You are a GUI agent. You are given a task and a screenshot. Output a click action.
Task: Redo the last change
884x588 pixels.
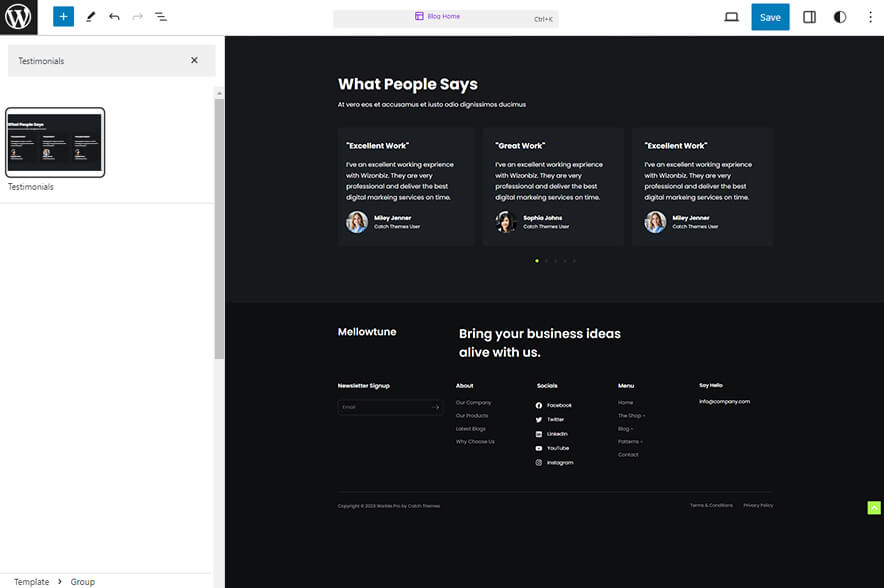[x=137, y=16]
